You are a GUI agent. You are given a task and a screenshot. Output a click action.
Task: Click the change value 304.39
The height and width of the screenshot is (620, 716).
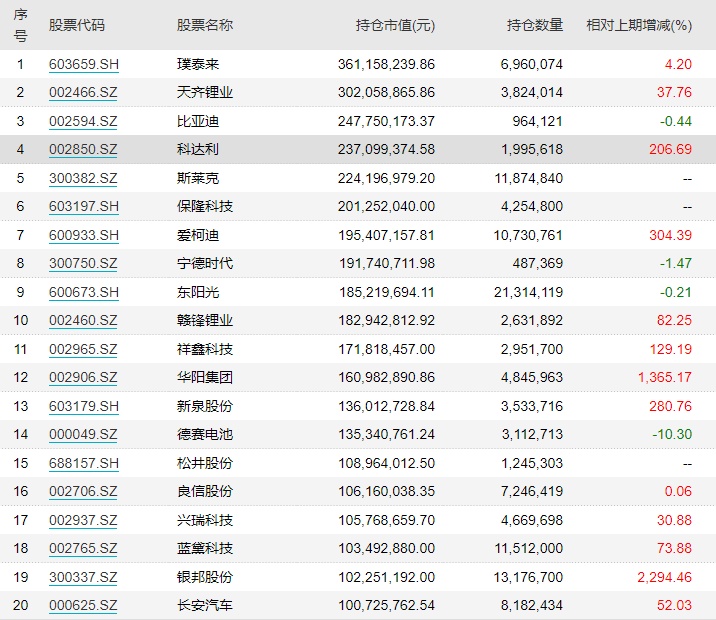click(x=670, y=235)
